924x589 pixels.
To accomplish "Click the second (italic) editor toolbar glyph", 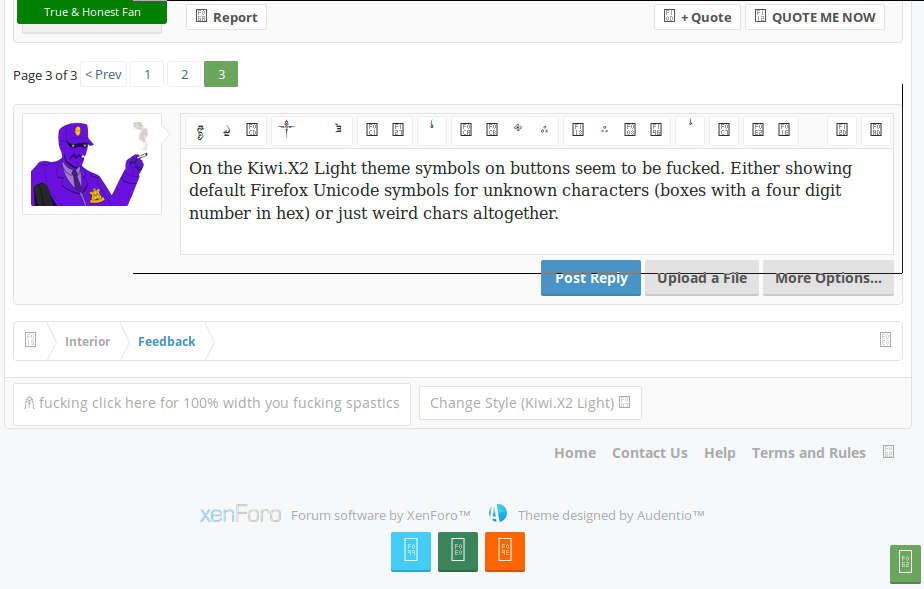I will (x=226, y=131).
